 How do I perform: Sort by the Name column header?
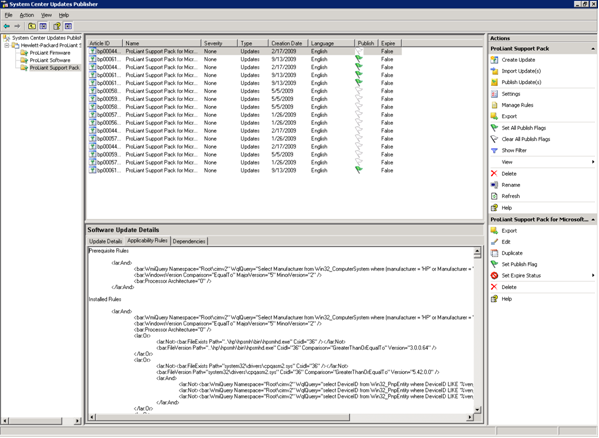click(x=162, y=43)
